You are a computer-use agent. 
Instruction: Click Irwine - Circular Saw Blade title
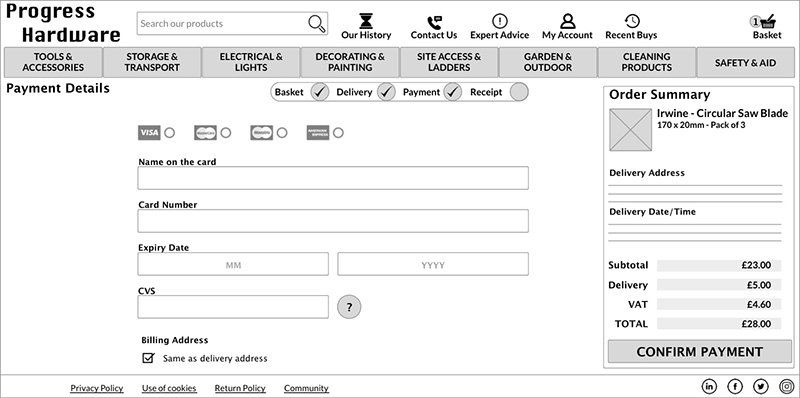(722, 113)
